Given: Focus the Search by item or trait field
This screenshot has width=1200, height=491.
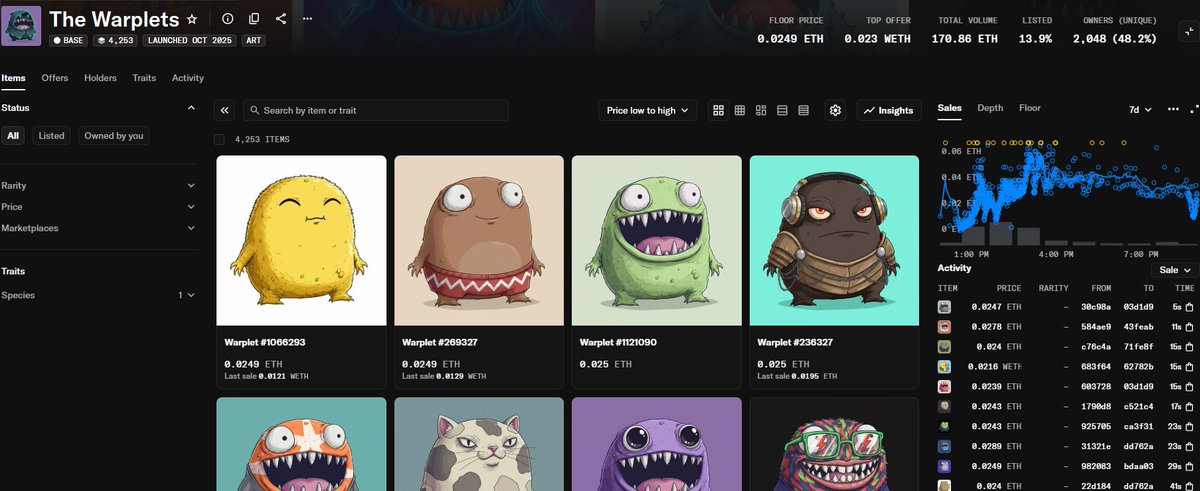Looking at the screenshot, I should tap(376, 110).
